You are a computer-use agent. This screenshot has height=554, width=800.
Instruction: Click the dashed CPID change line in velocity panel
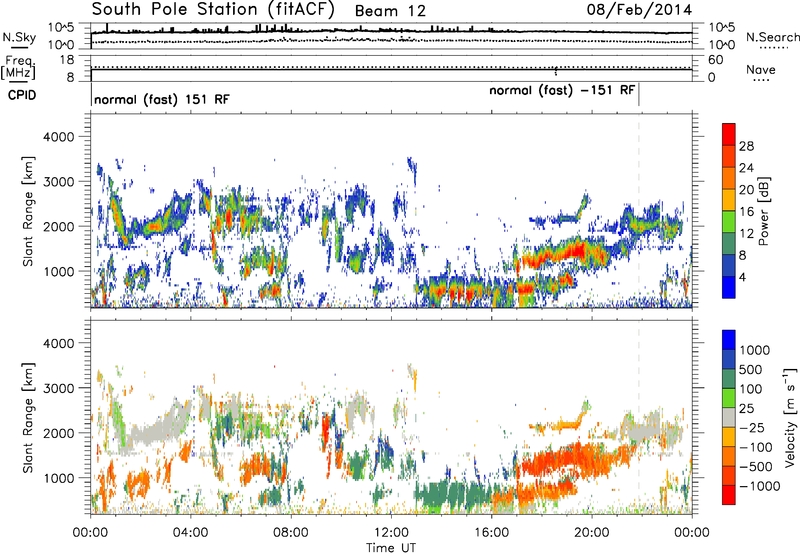tap(638, 417)
